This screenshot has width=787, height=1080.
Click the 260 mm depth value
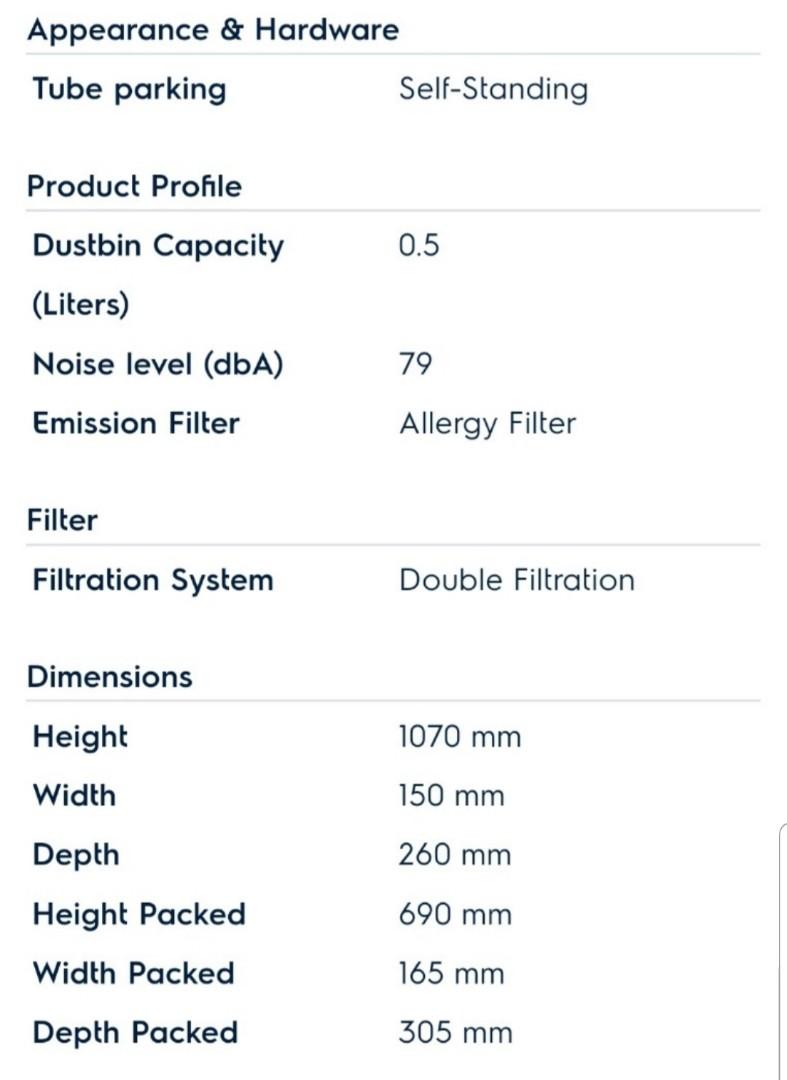(x=454, y=856)
